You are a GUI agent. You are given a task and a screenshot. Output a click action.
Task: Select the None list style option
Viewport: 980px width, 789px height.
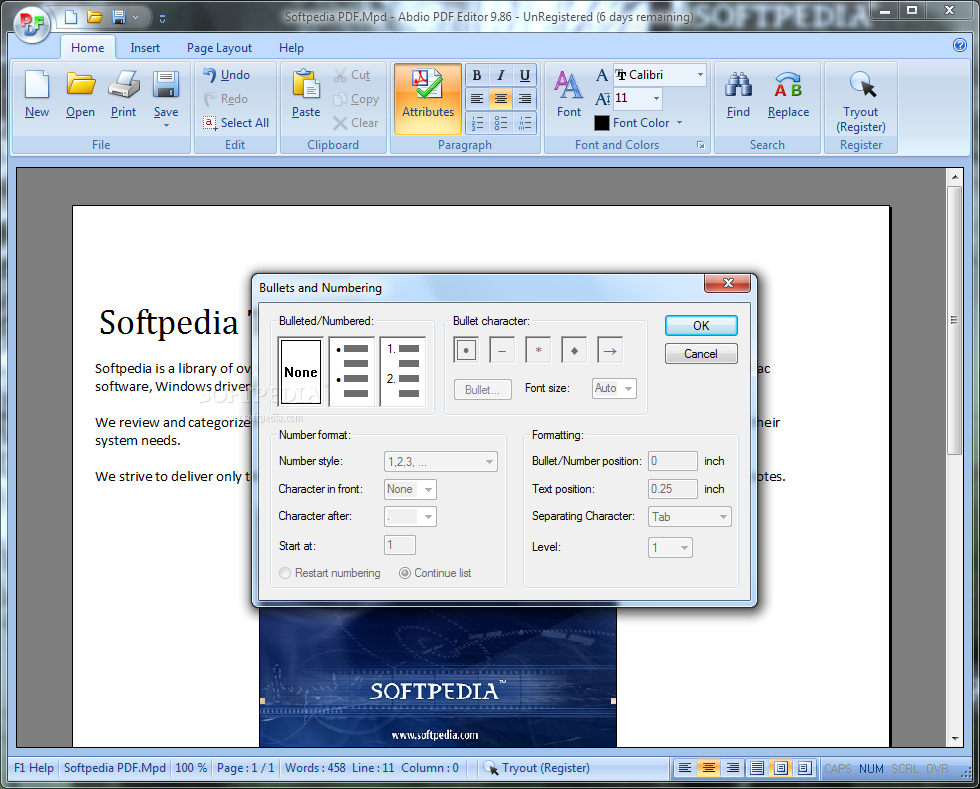click(301, 372)
